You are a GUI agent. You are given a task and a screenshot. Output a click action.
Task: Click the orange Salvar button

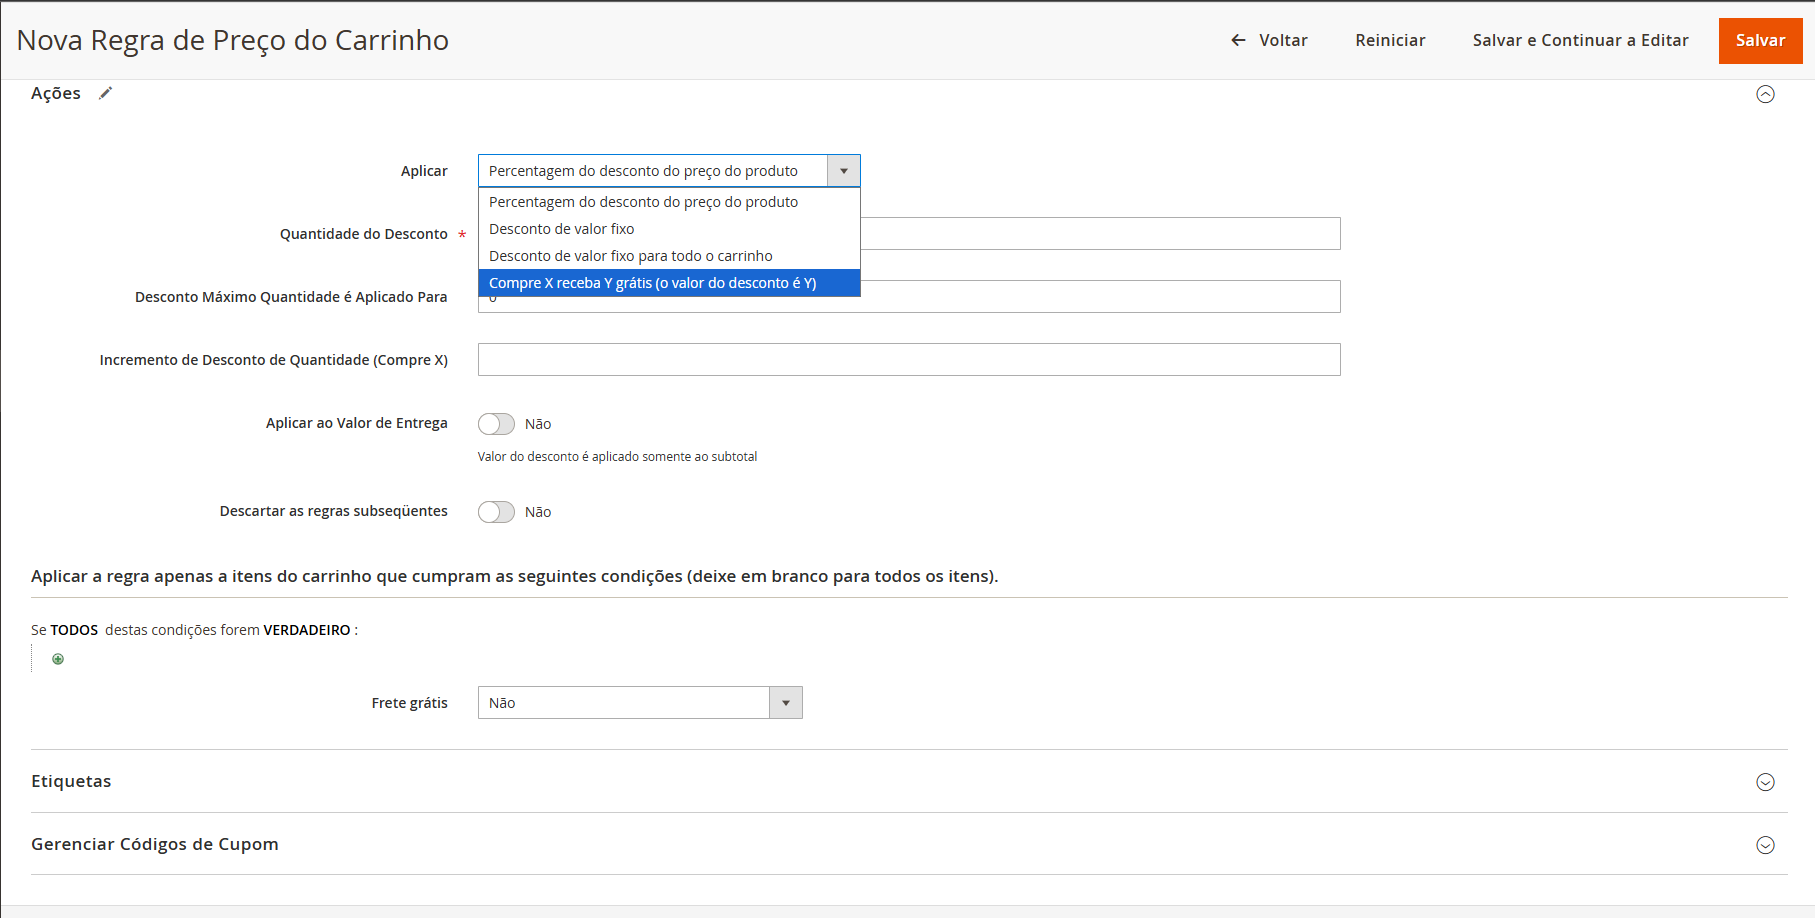click(x=1759, y=40)
